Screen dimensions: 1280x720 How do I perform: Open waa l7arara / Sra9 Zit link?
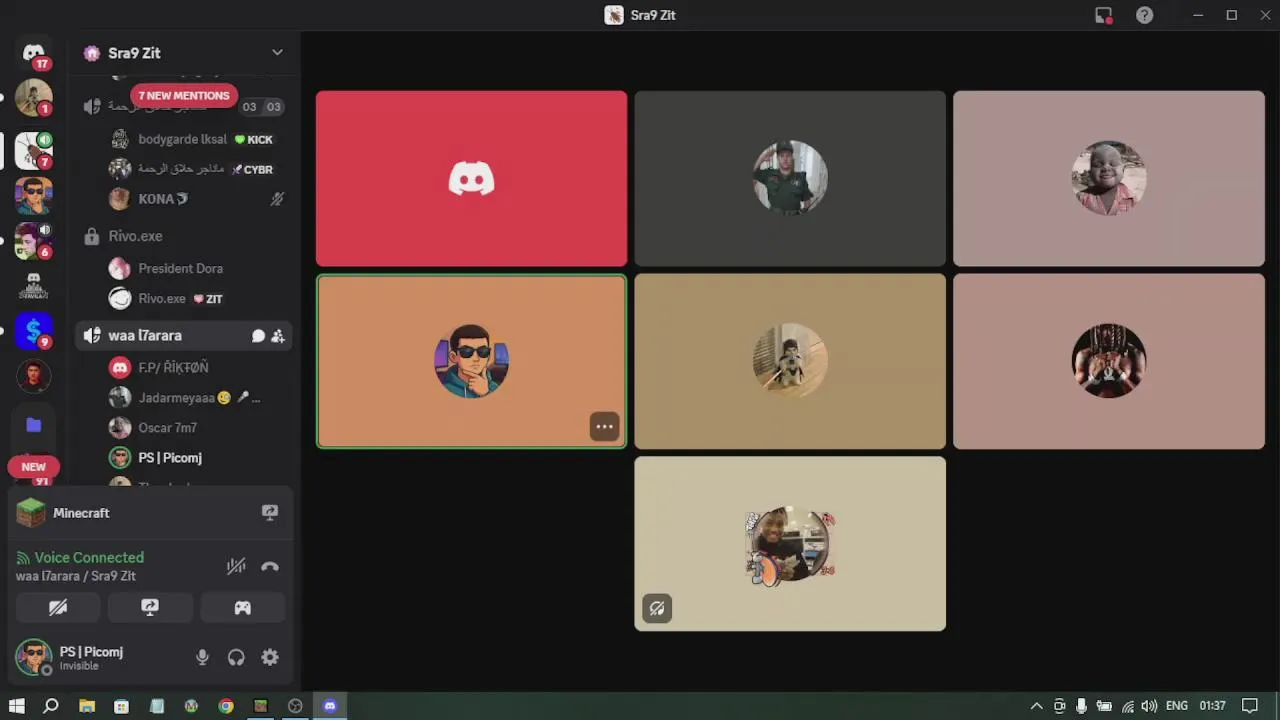(76, 577)
